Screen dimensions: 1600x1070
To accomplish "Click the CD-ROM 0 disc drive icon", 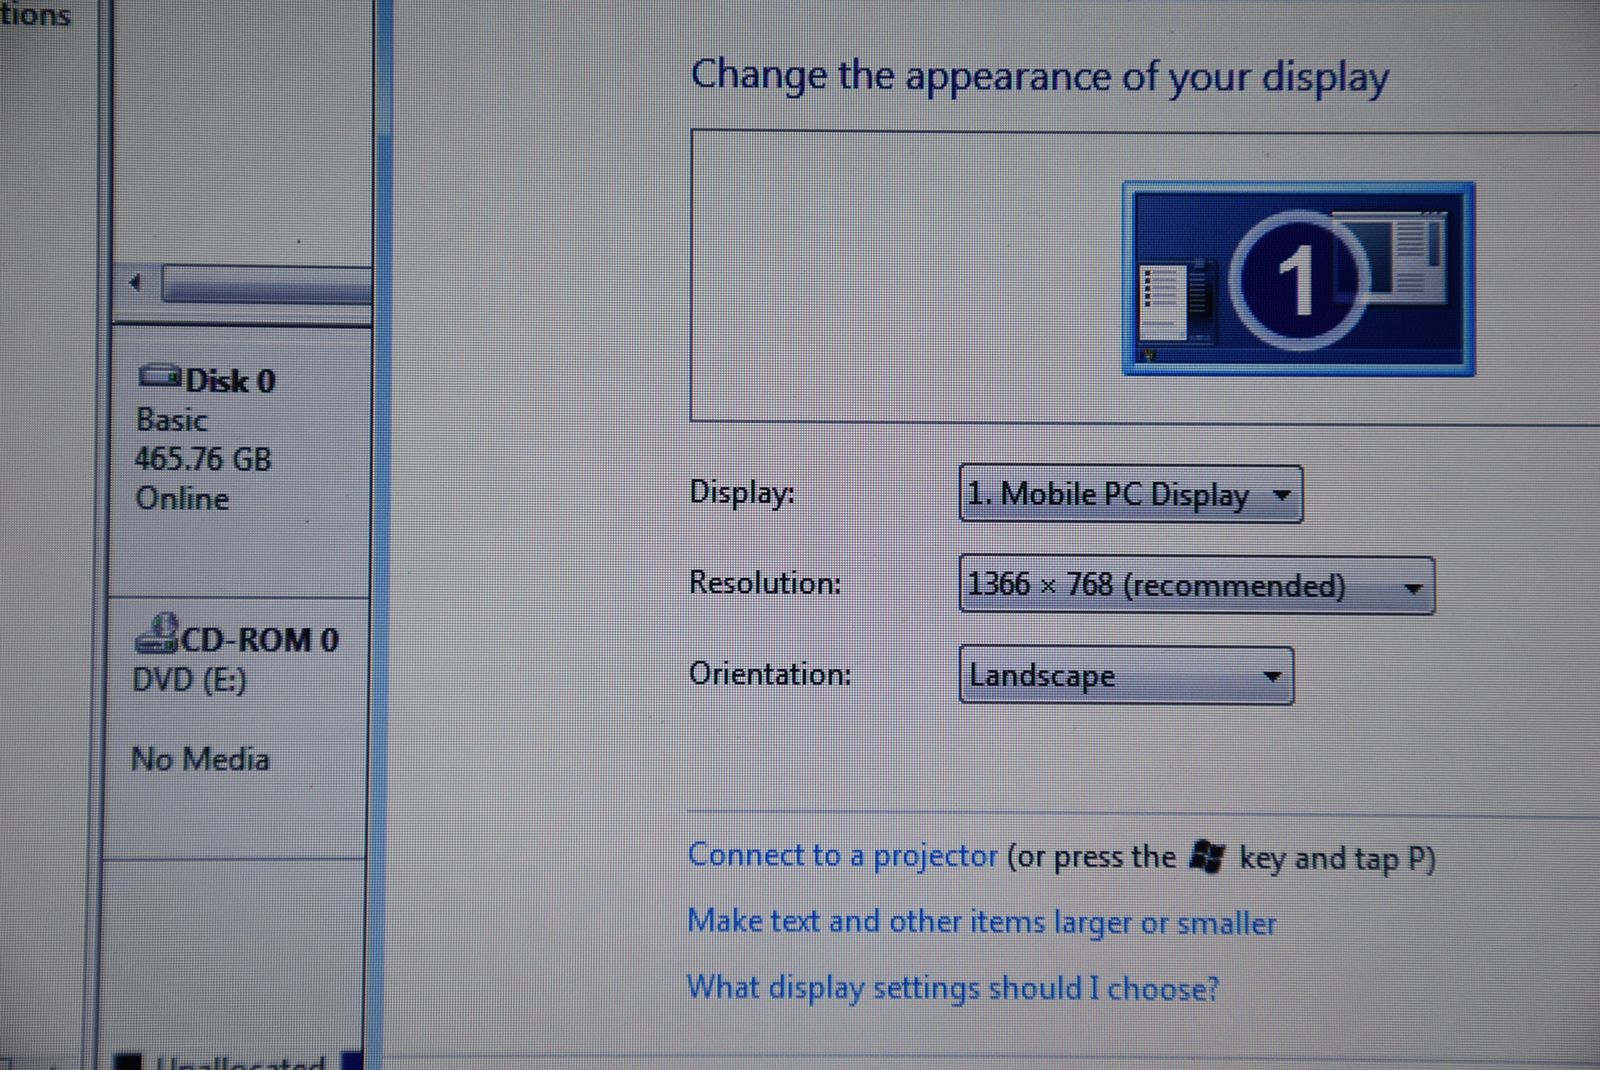I will 156,634.
